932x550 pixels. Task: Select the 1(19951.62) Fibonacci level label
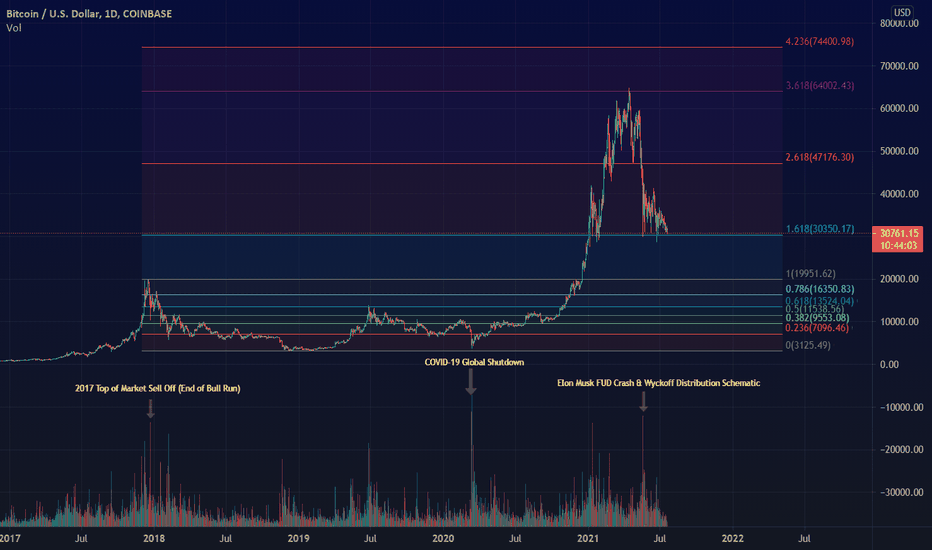point(811,274)
